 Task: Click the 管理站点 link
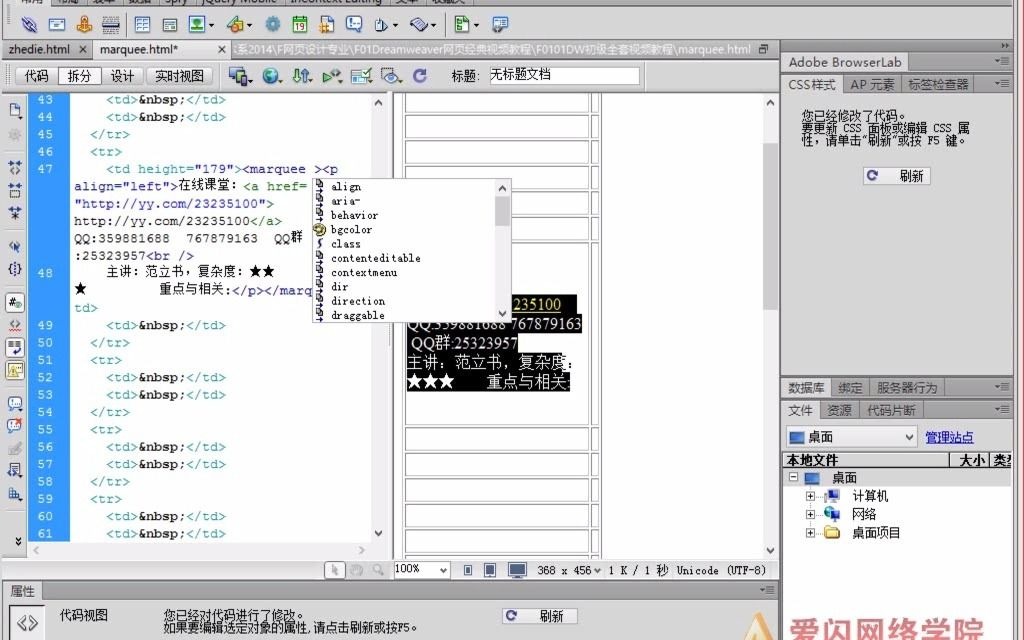coord(949,438)
